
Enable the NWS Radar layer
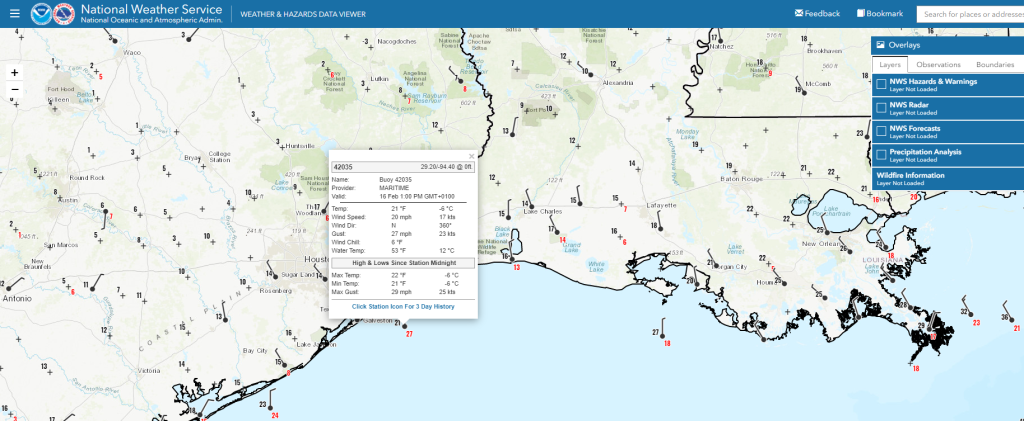(880, 107)
